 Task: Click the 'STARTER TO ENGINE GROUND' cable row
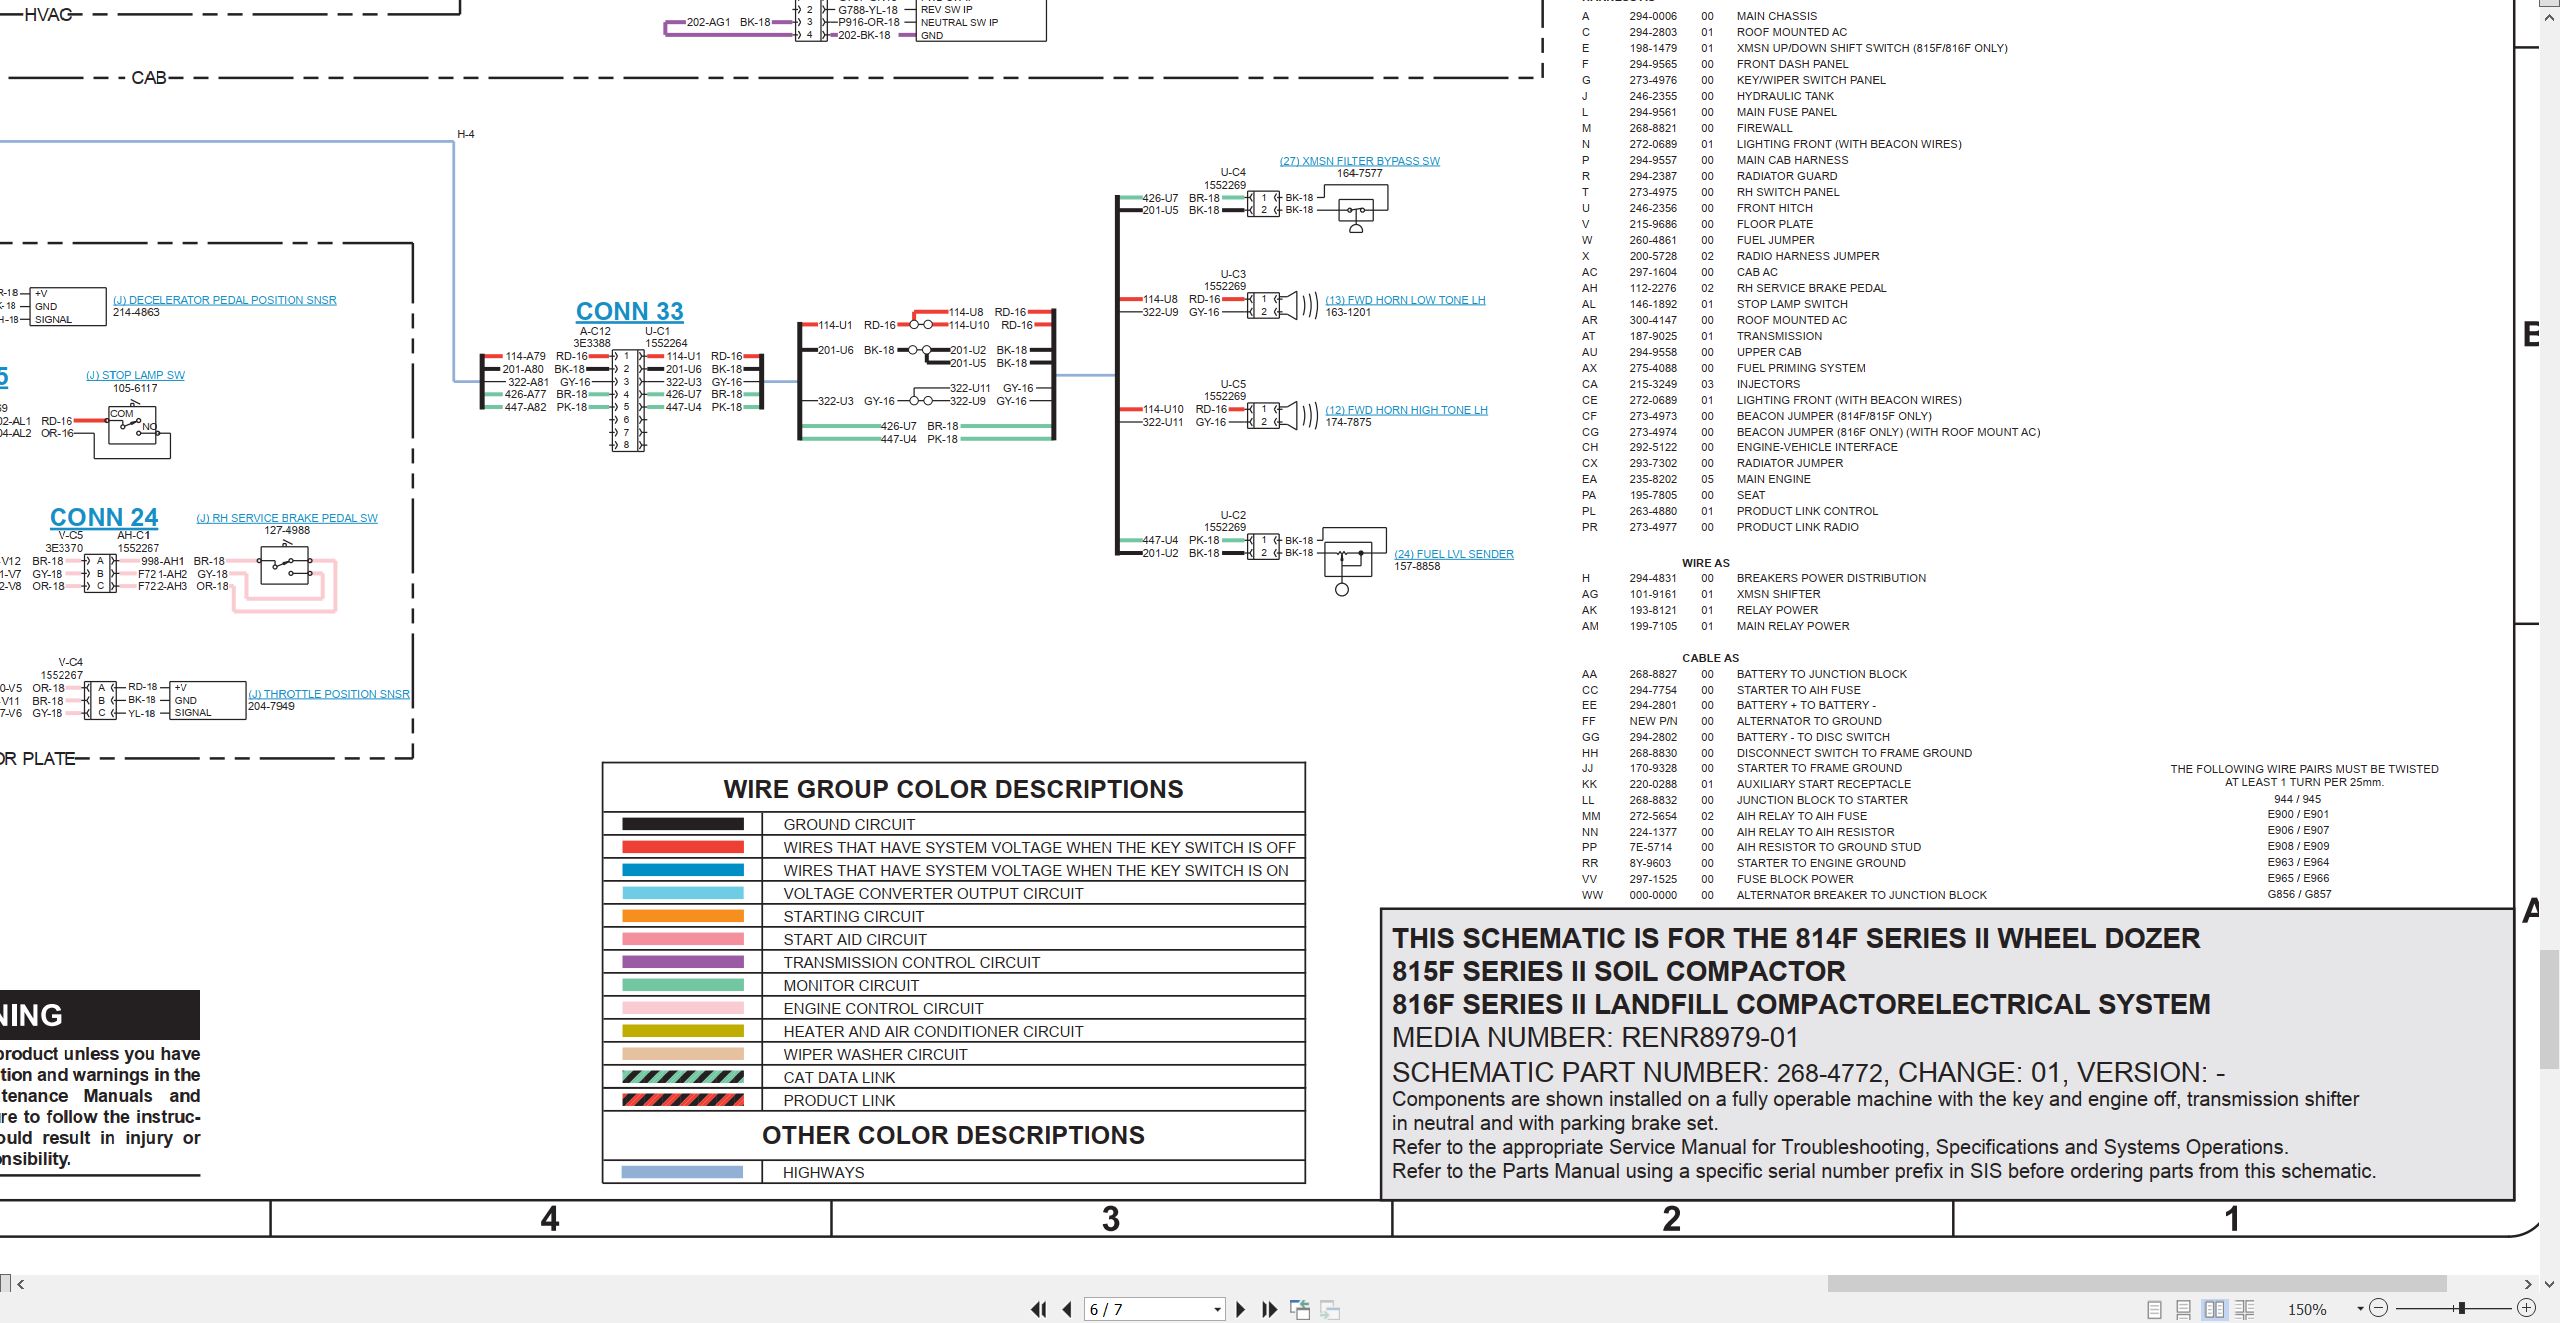[1743, 863]
